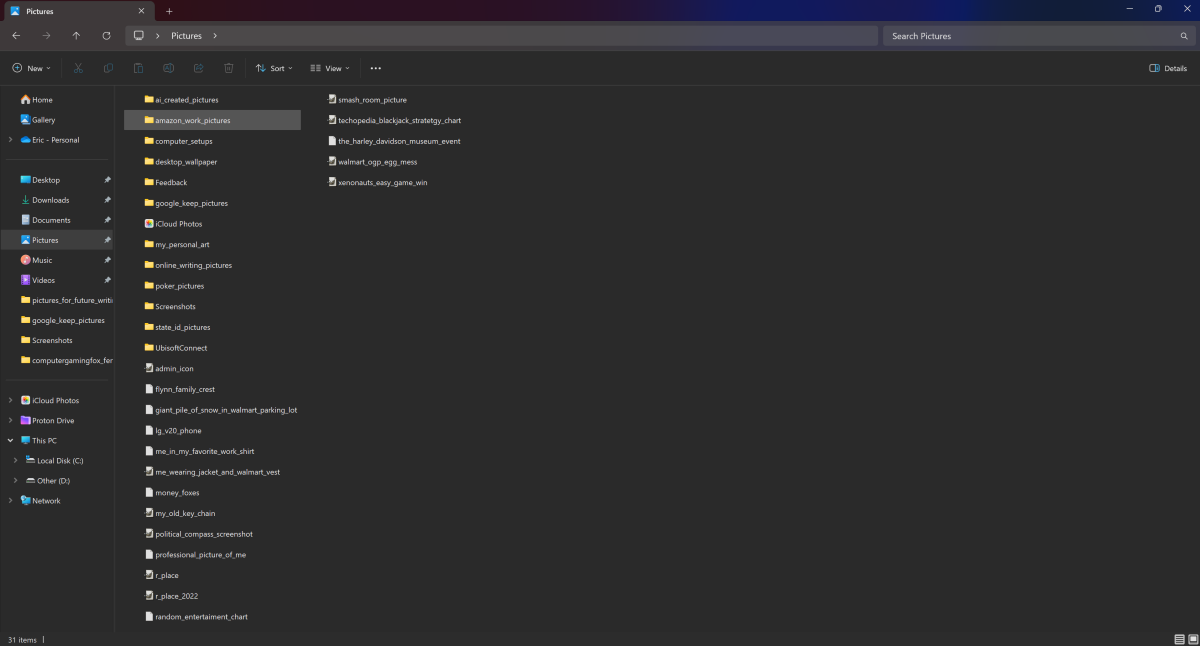Collapse the This PC tree node
Viewport: 1200px width, 646px height.
10,440
